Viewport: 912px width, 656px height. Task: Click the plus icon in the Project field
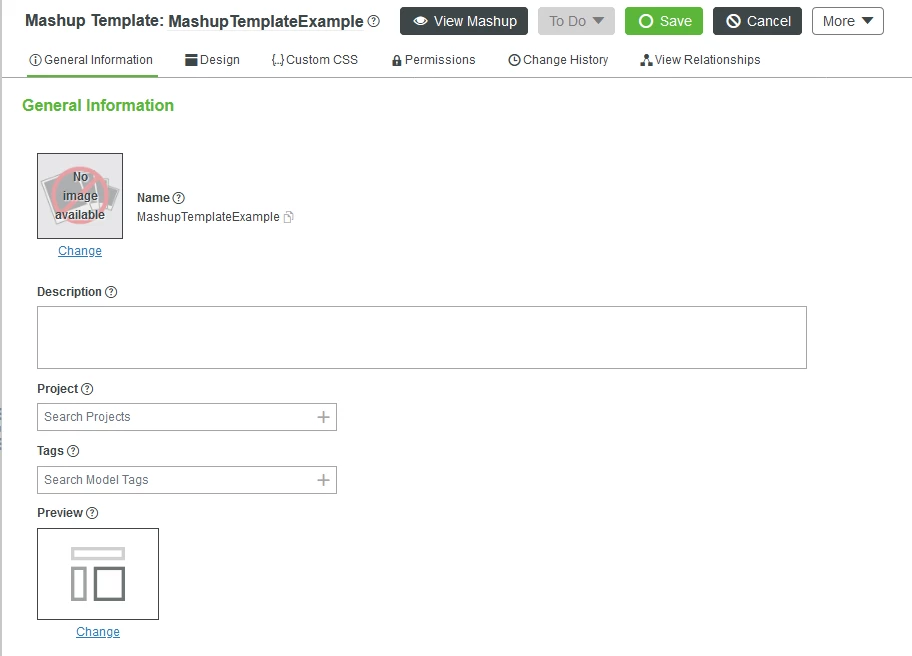[x=324, y=416]
